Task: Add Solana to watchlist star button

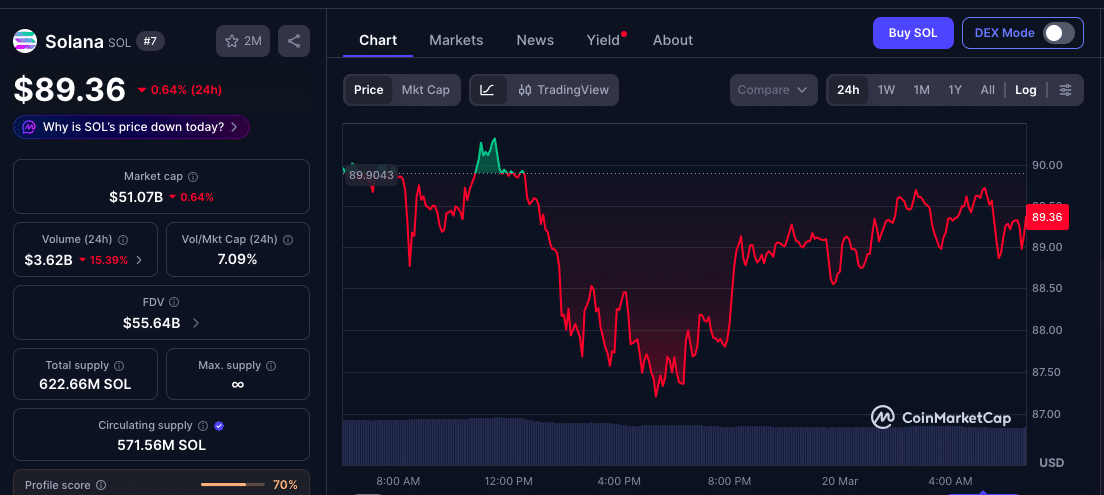Action: coord(243,42)
